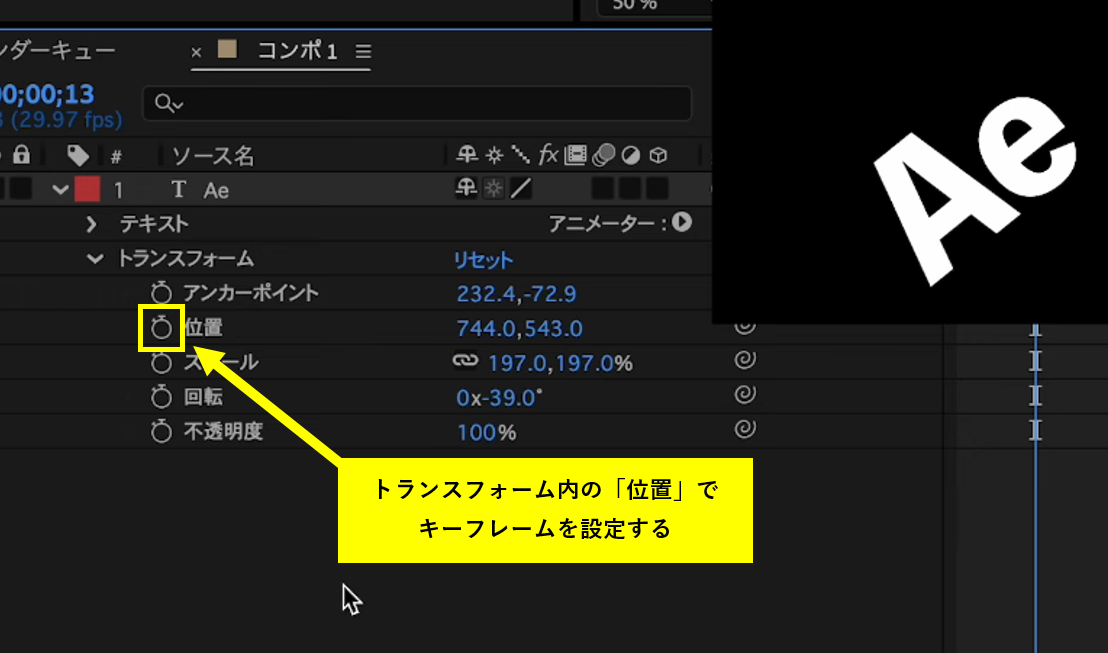Click the red layer color swatch
1108x653 pixels.
click(x=87, y=188)
